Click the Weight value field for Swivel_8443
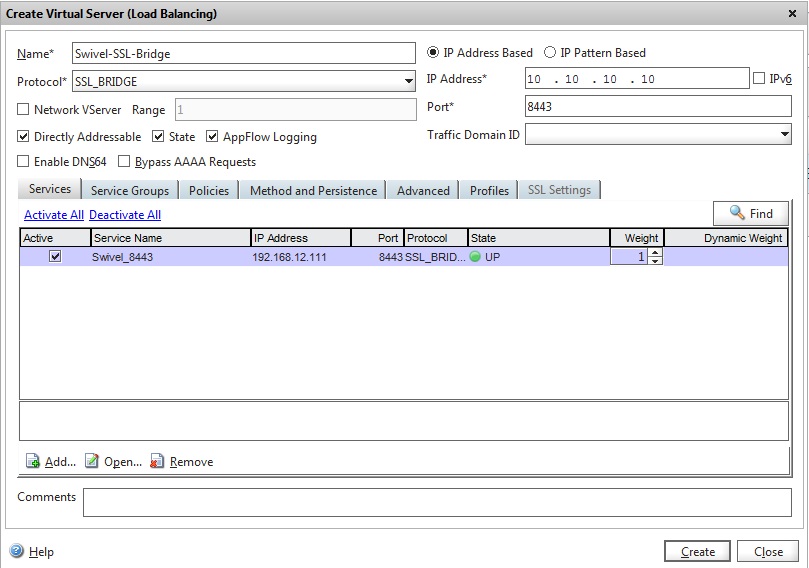This screenshot has width=809, height=568. click(629, 256)
